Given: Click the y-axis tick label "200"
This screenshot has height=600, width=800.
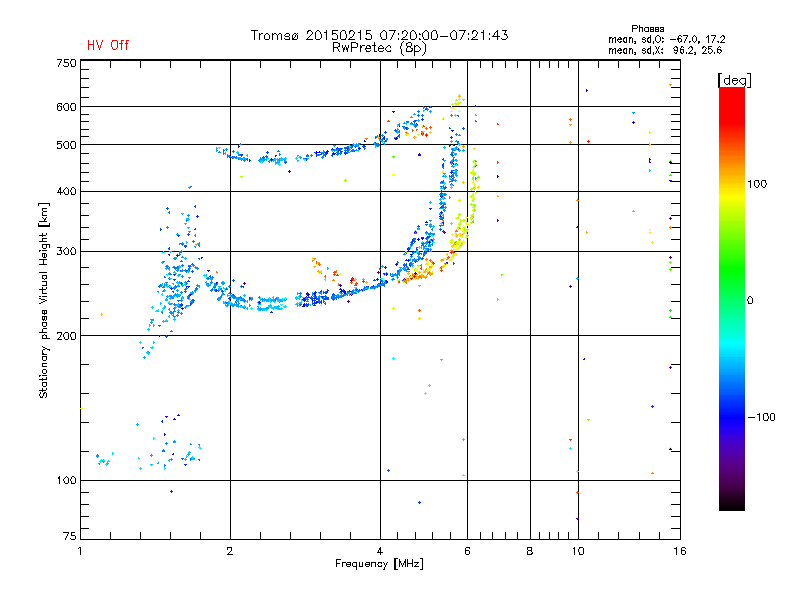Looking at the screenshot, I should (x=66, y=336).
